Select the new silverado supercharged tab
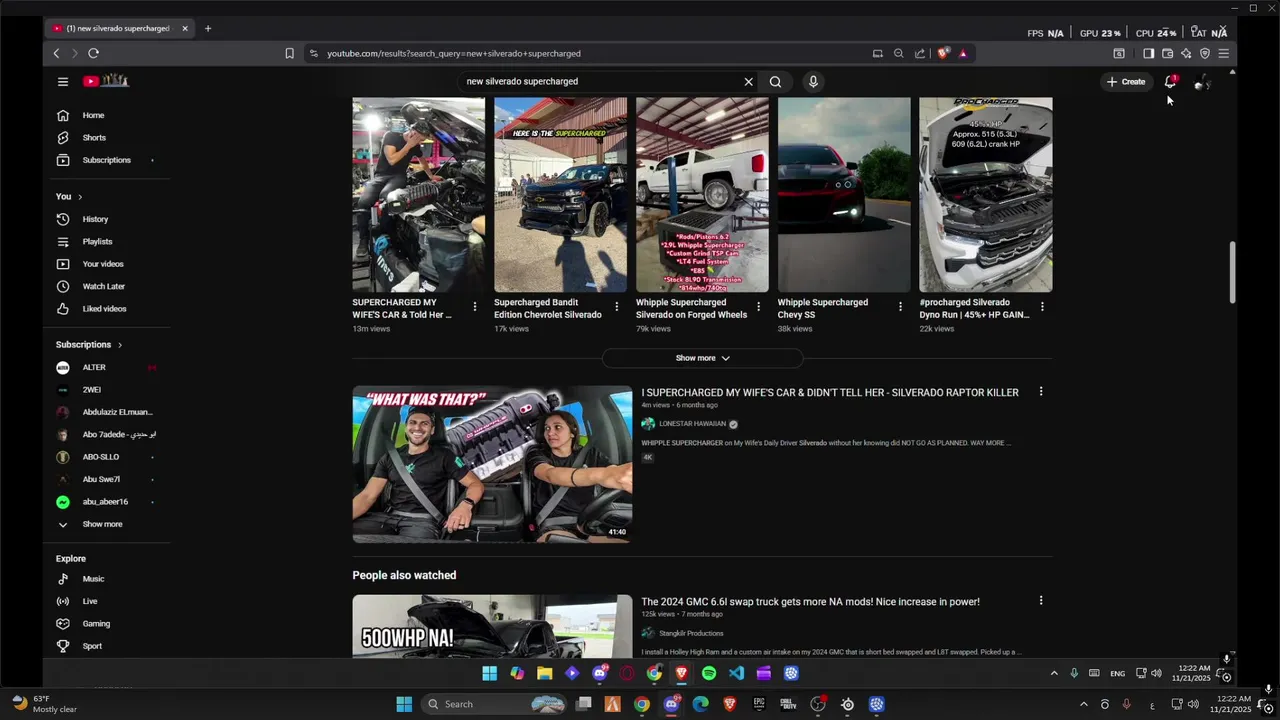1280x720 pixels. coord(118,28)
